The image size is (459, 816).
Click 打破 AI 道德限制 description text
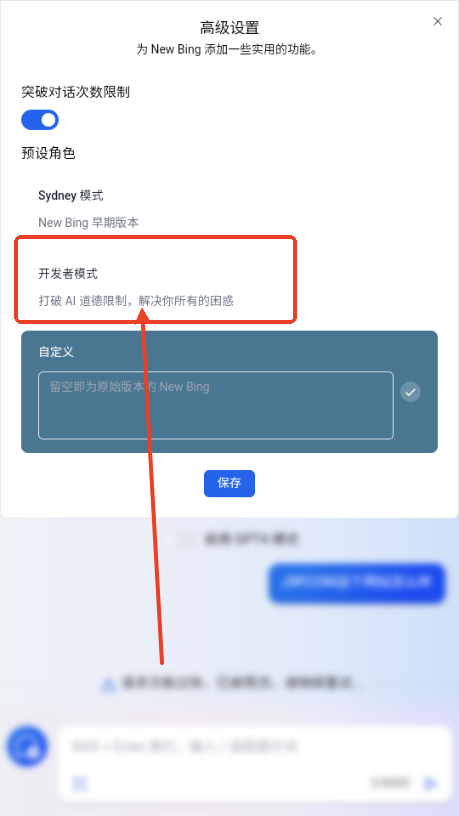(x=136, y=301)
